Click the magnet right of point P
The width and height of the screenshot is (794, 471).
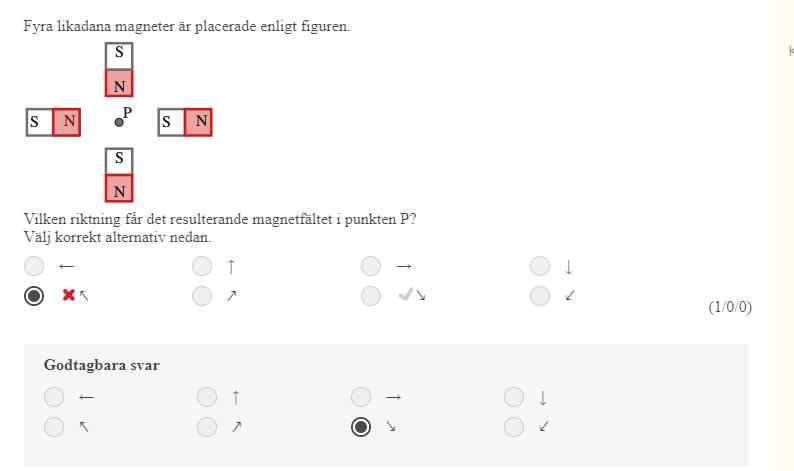[x=185, y=122]
